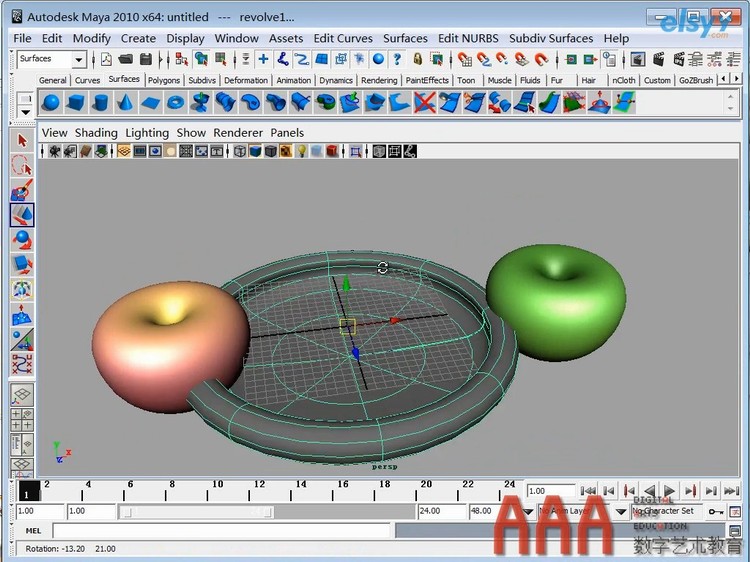Choose the Select tool arrow
Viewport: 750px width, 562px height.
pos(22,141)
